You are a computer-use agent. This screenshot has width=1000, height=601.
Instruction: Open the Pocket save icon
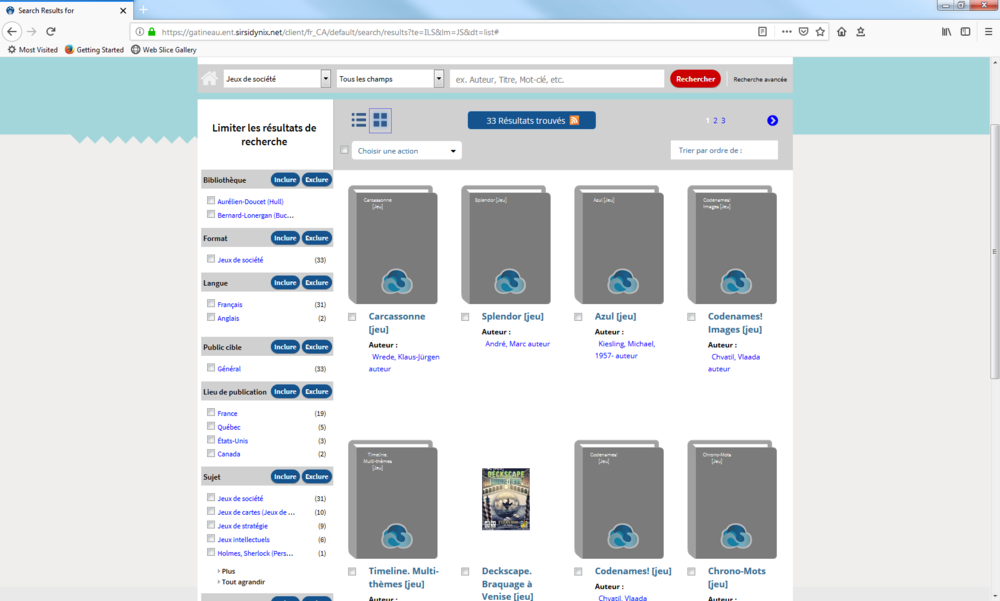[x=804, y=31]
